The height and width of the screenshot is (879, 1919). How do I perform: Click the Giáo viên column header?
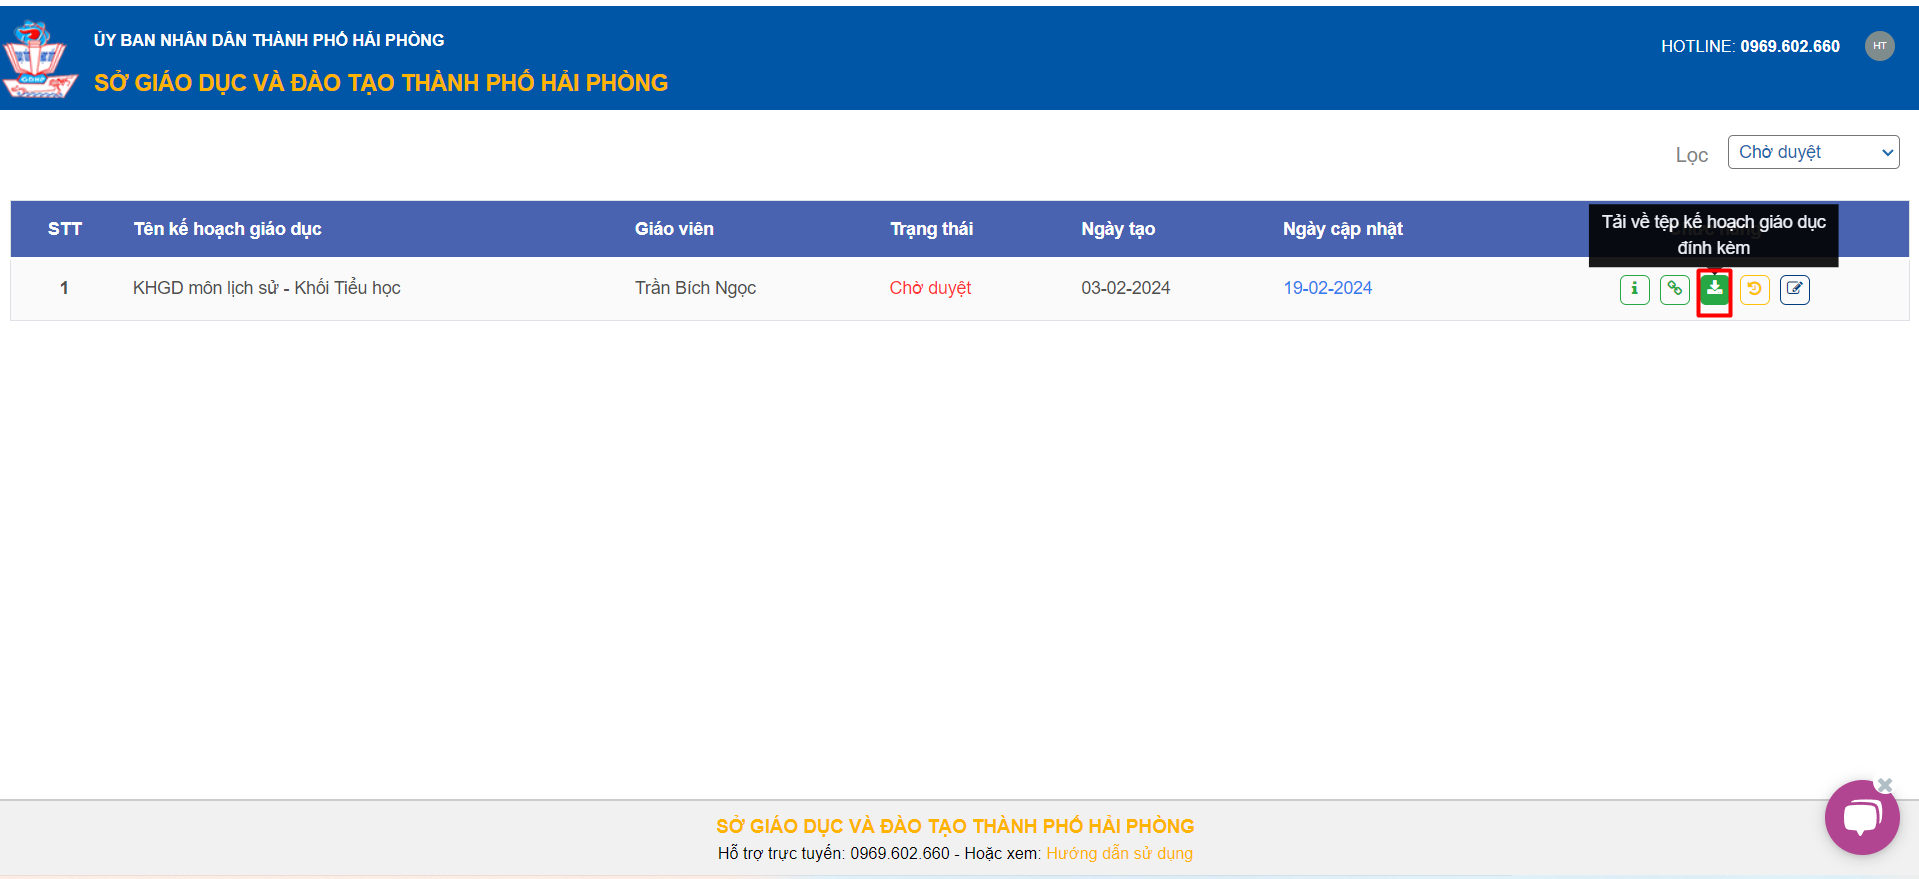pos(674,229)
